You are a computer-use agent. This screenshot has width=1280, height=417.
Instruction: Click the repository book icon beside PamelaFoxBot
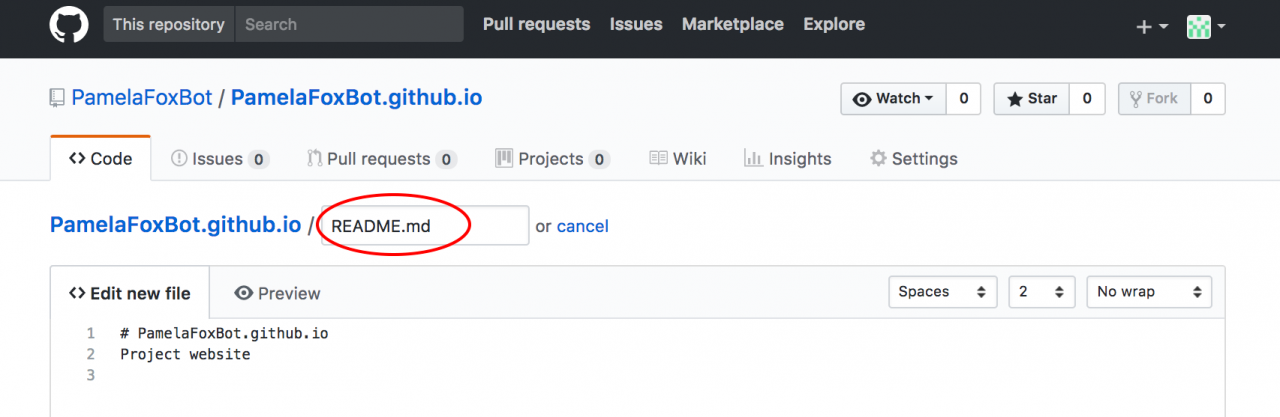58,98
